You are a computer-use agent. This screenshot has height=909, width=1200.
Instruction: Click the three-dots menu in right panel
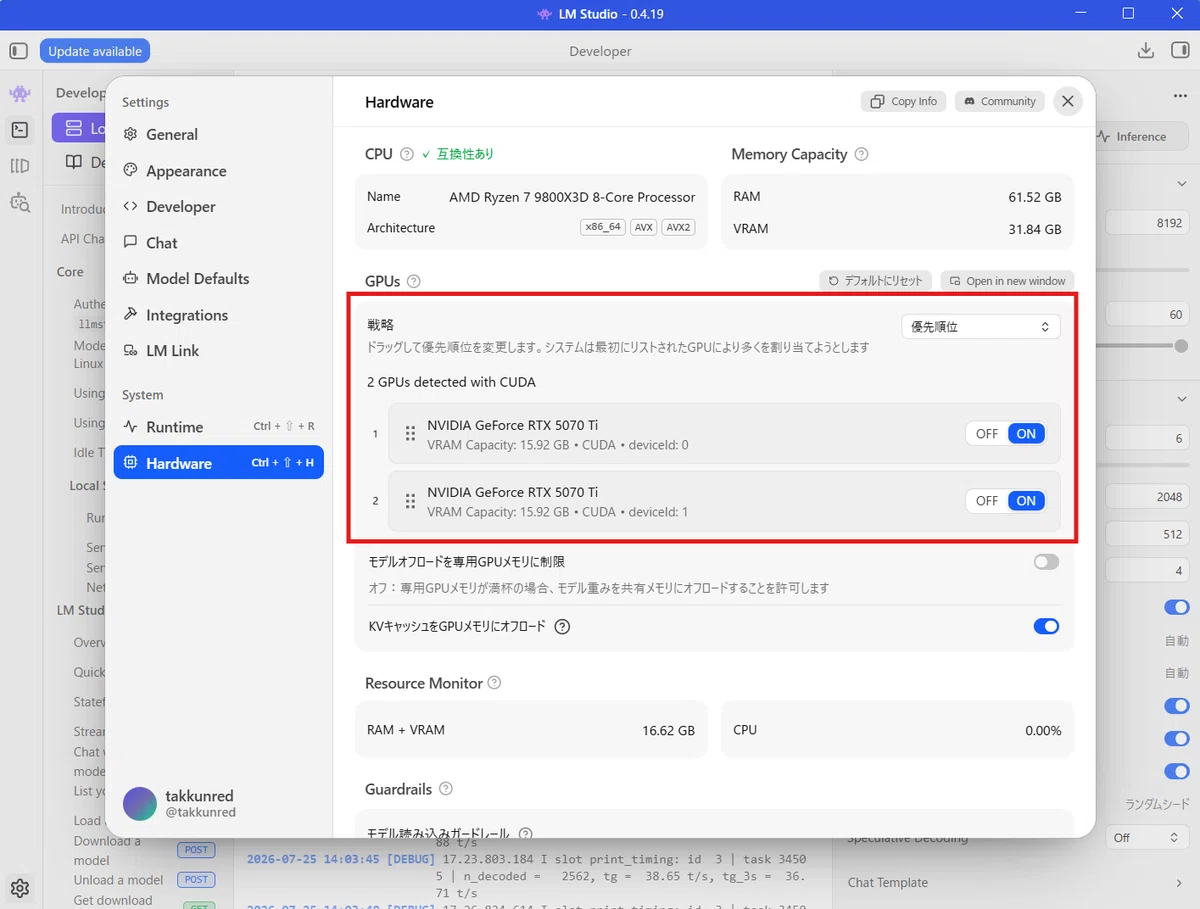pos(1180,96)
